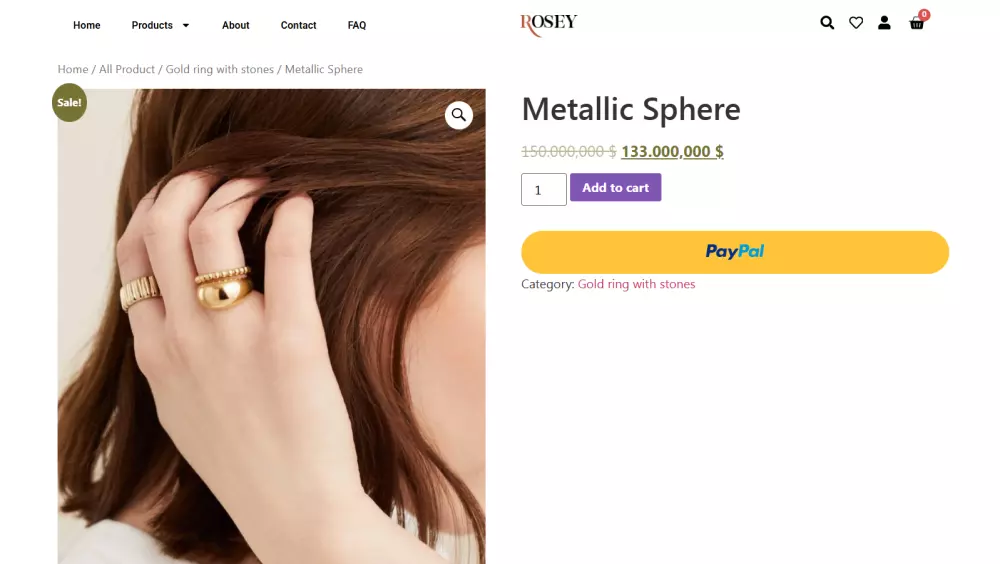Open the Contact menu item
Image resolution: width=1000 pixels, height=564 pixels.
coord(298,25)
